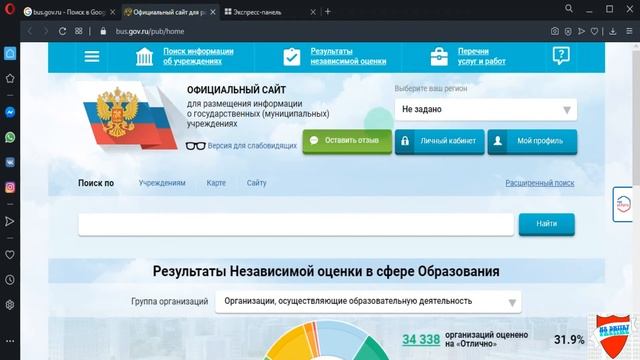This screenshot has height=360, width=640.
Task: Select search by 'Сайту'
Action: point(256,183)
